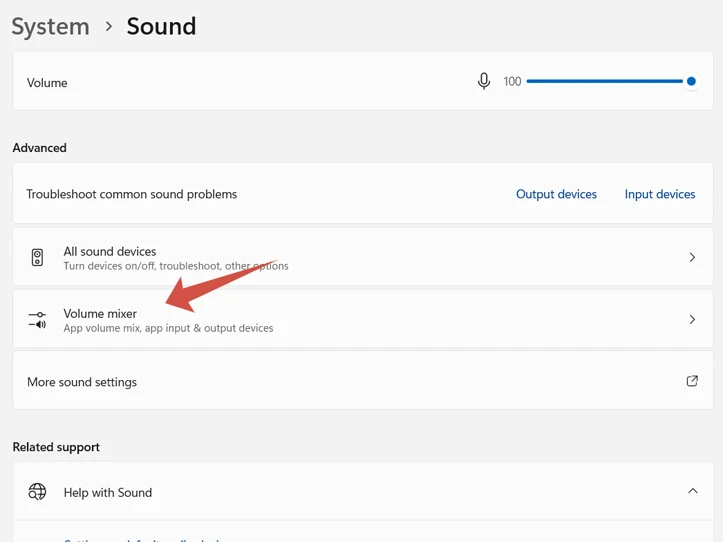Click the input volume slider handle
This screenshot has width=723, height=542.
coord(691,81)
